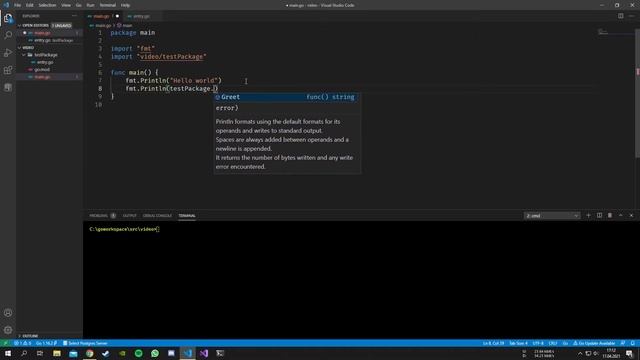This screenshot has width=640, height=360.
Task: Click the code minimap
Action: tap(603, 32)
